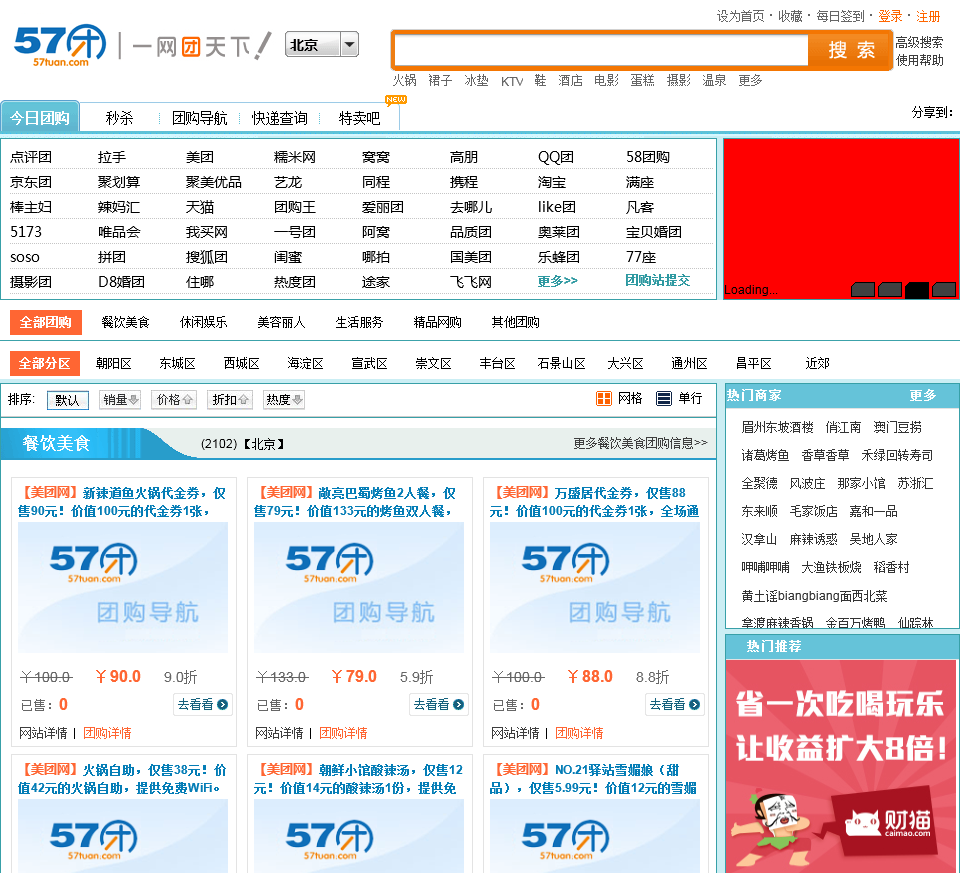
Task: Open deal title 火锅自助，仅售38元
Action: point(122,779)
